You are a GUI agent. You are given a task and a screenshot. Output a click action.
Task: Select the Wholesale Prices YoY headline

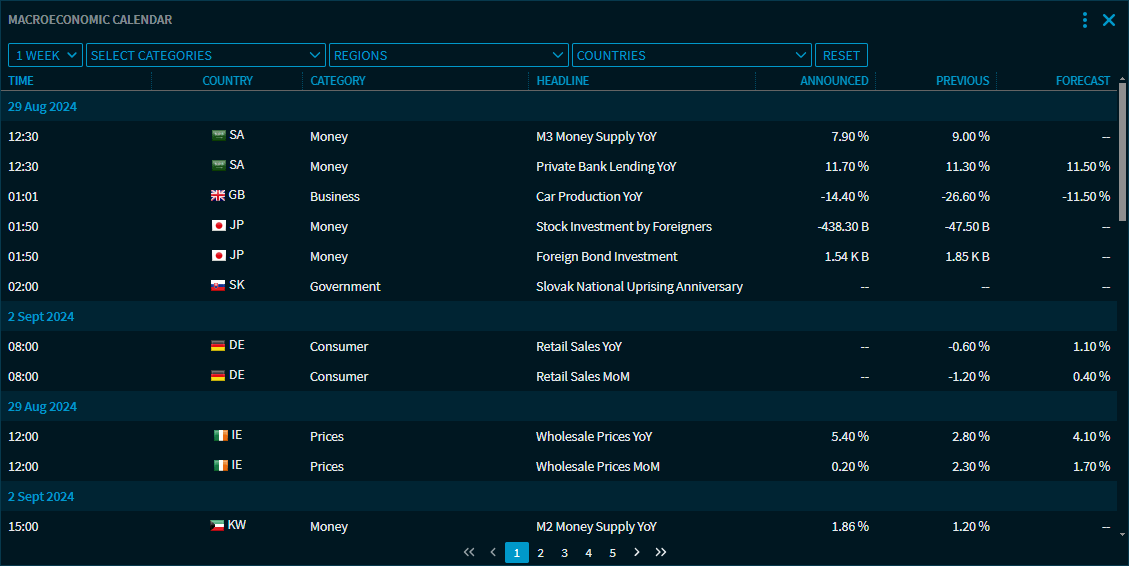point(594,436)
